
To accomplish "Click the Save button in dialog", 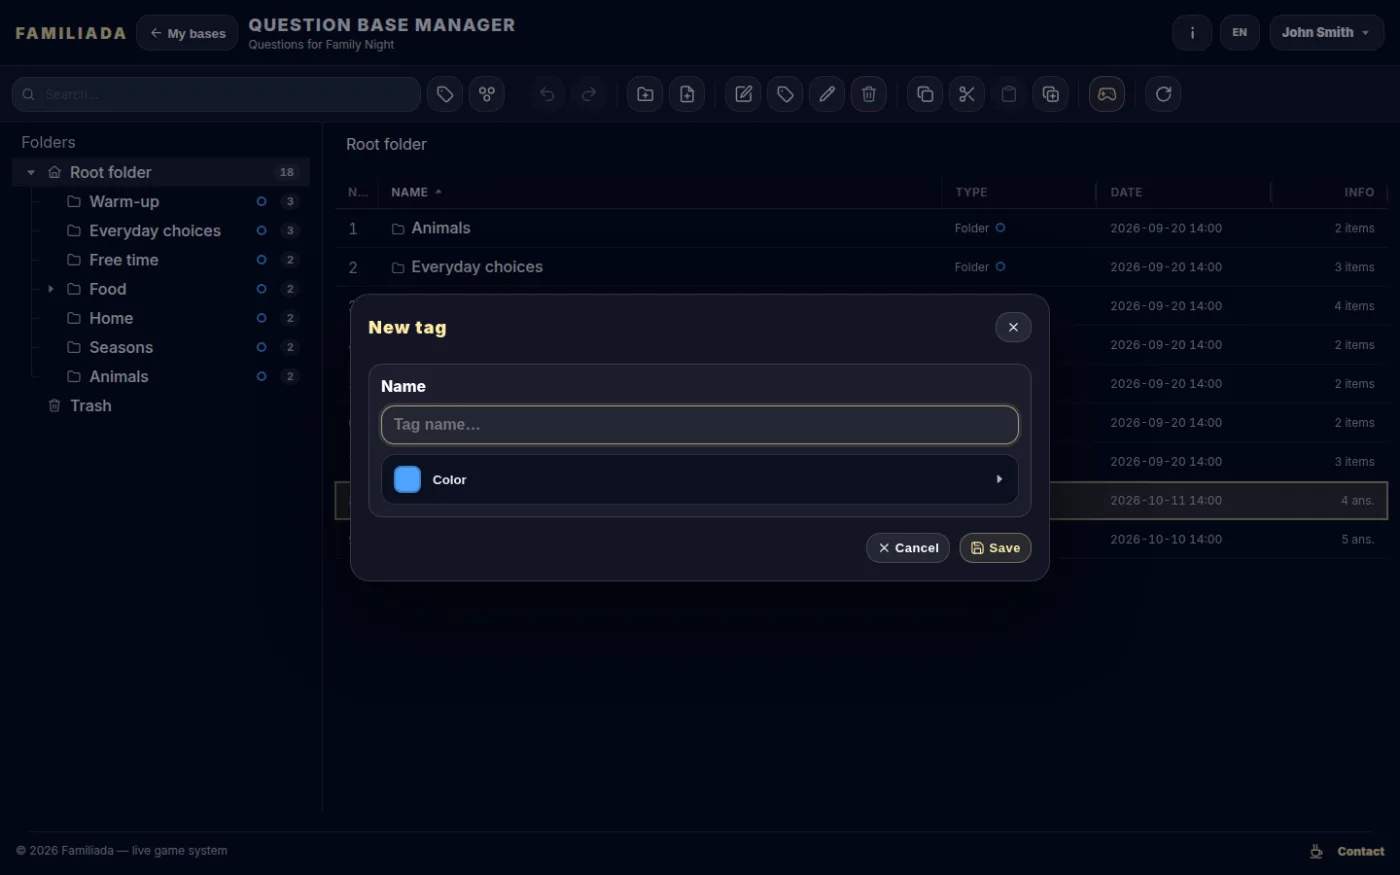I will coord(995,548).
